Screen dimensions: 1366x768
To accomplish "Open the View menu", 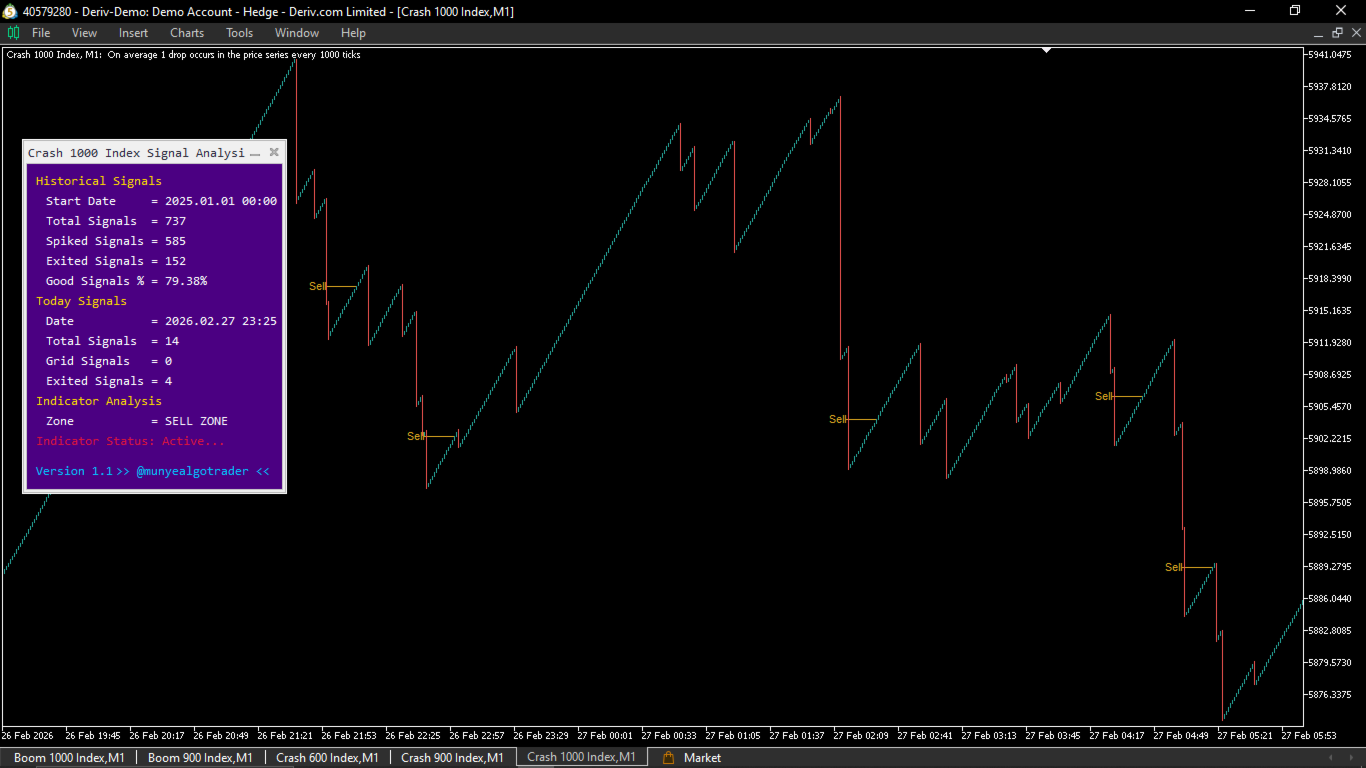I will point(85,33).
